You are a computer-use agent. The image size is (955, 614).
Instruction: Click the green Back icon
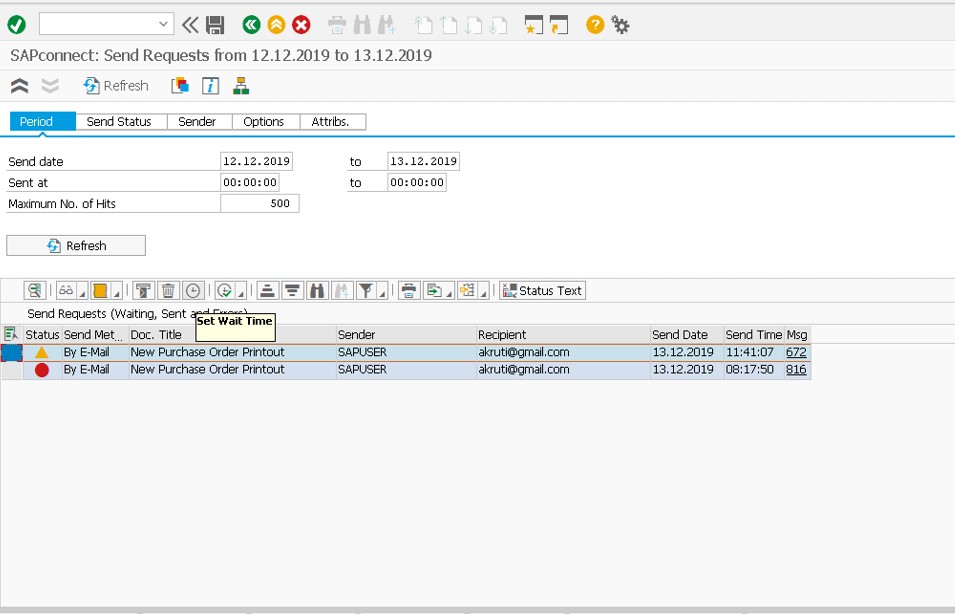click(251, 25)
